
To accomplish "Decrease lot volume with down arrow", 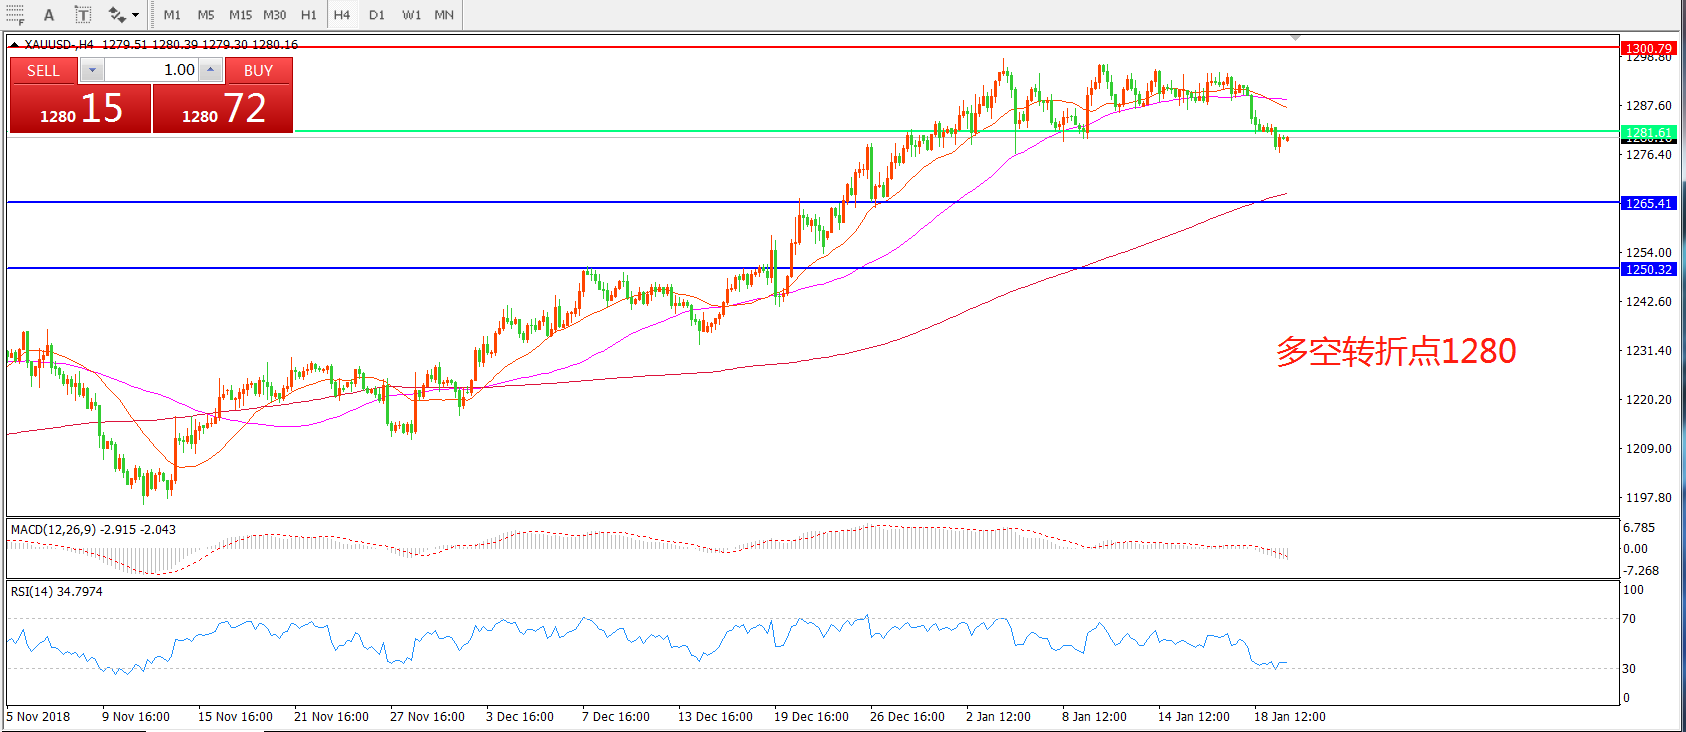I will click(x=92, y=70).
